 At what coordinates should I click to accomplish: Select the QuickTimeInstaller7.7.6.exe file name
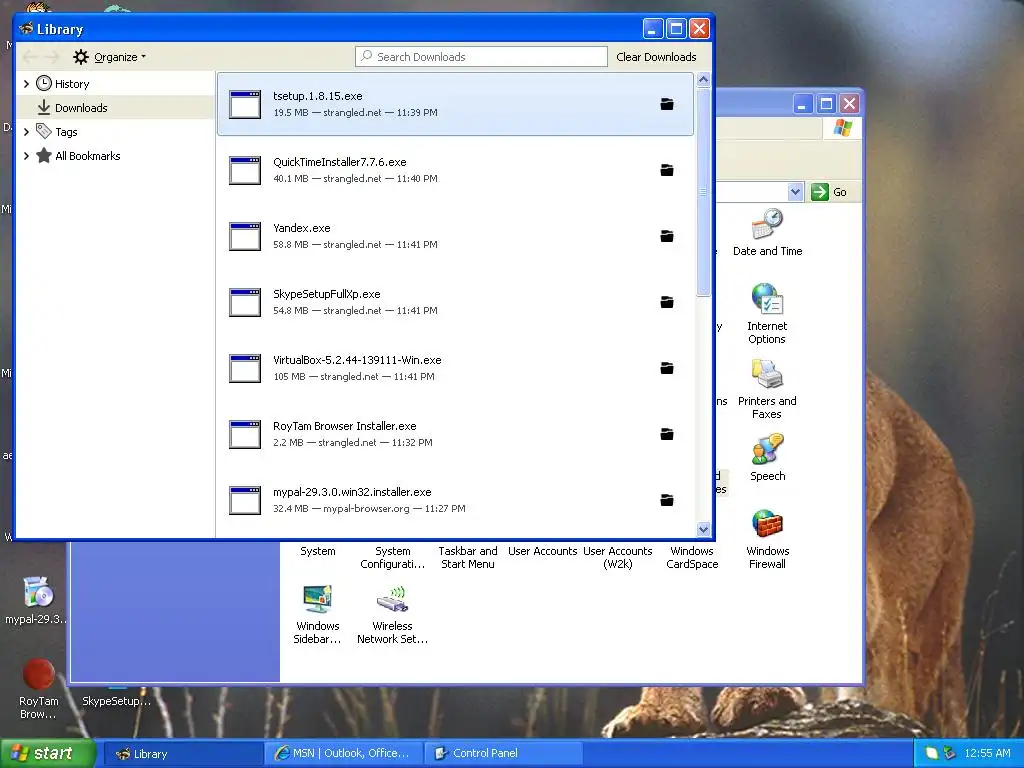340,162
